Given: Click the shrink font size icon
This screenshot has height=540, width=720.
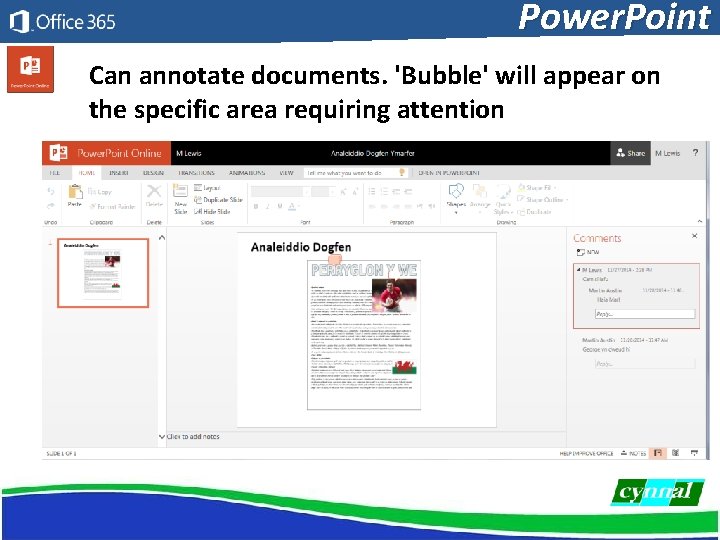Looking at the screenshot, I should coord(355,191).
